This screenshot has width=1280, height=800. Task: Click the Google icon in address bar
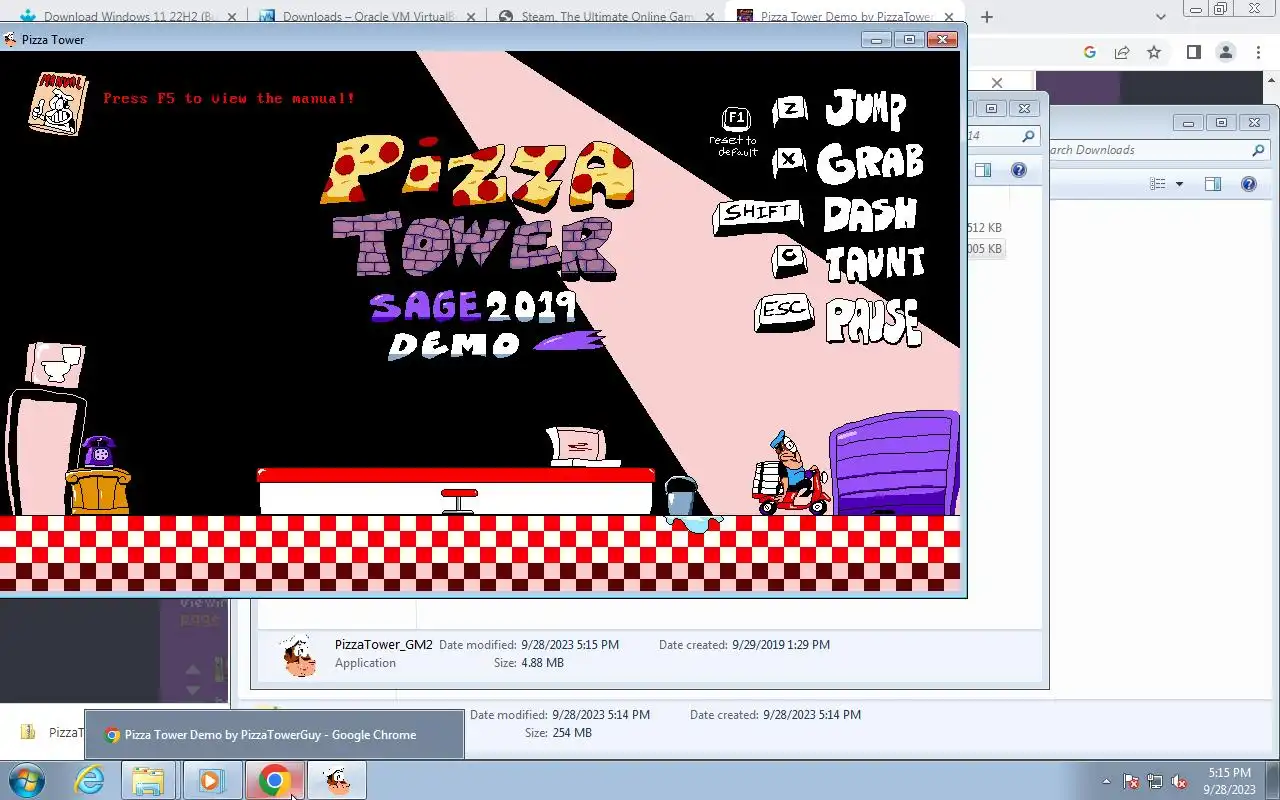1090,52
